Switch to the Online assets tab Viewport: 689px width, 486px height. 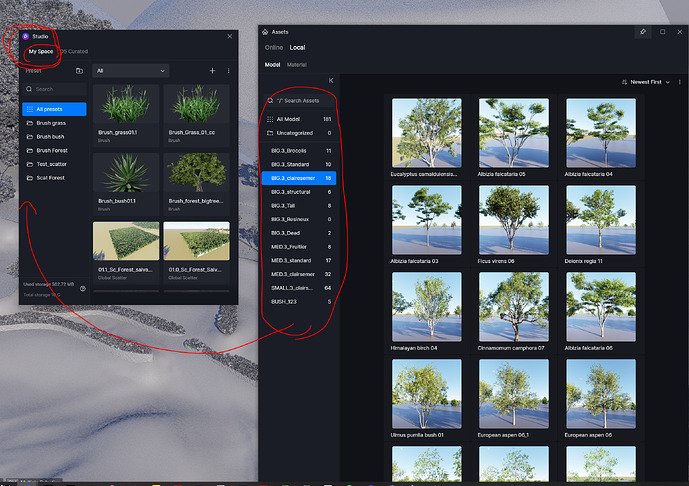tap(274, 48)
